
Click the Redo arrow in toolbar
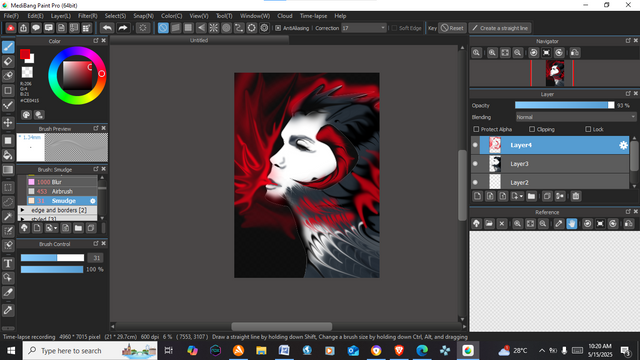[x=122, y=28]
